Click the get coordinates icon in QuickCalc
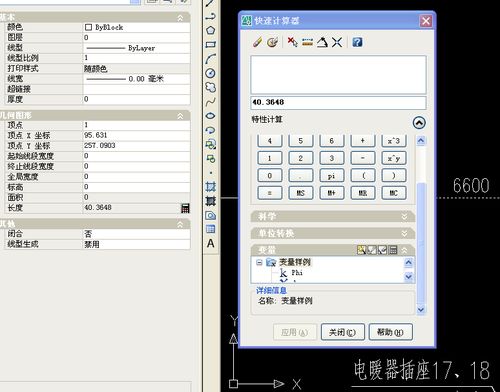Image resolution: width=500 pixels, height=392 pixels. [292, 42]
